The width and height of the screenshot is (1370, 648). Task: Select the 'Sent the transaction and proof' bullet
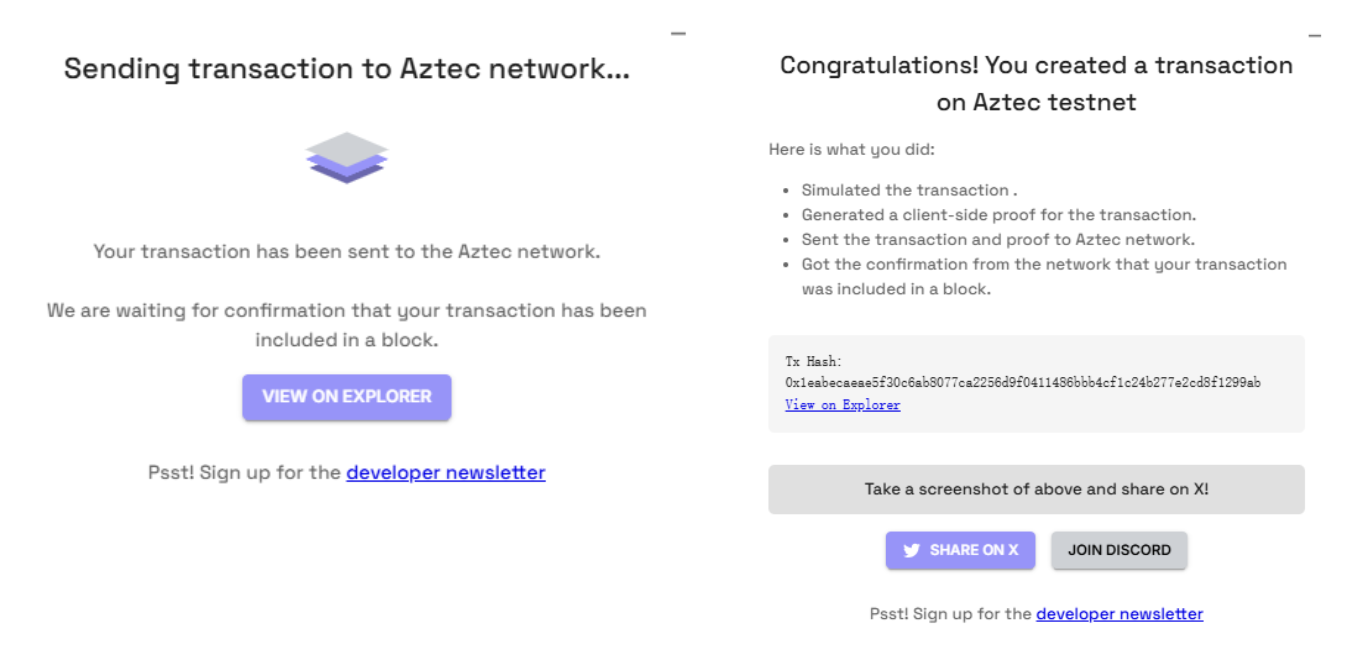pos(997,240)
